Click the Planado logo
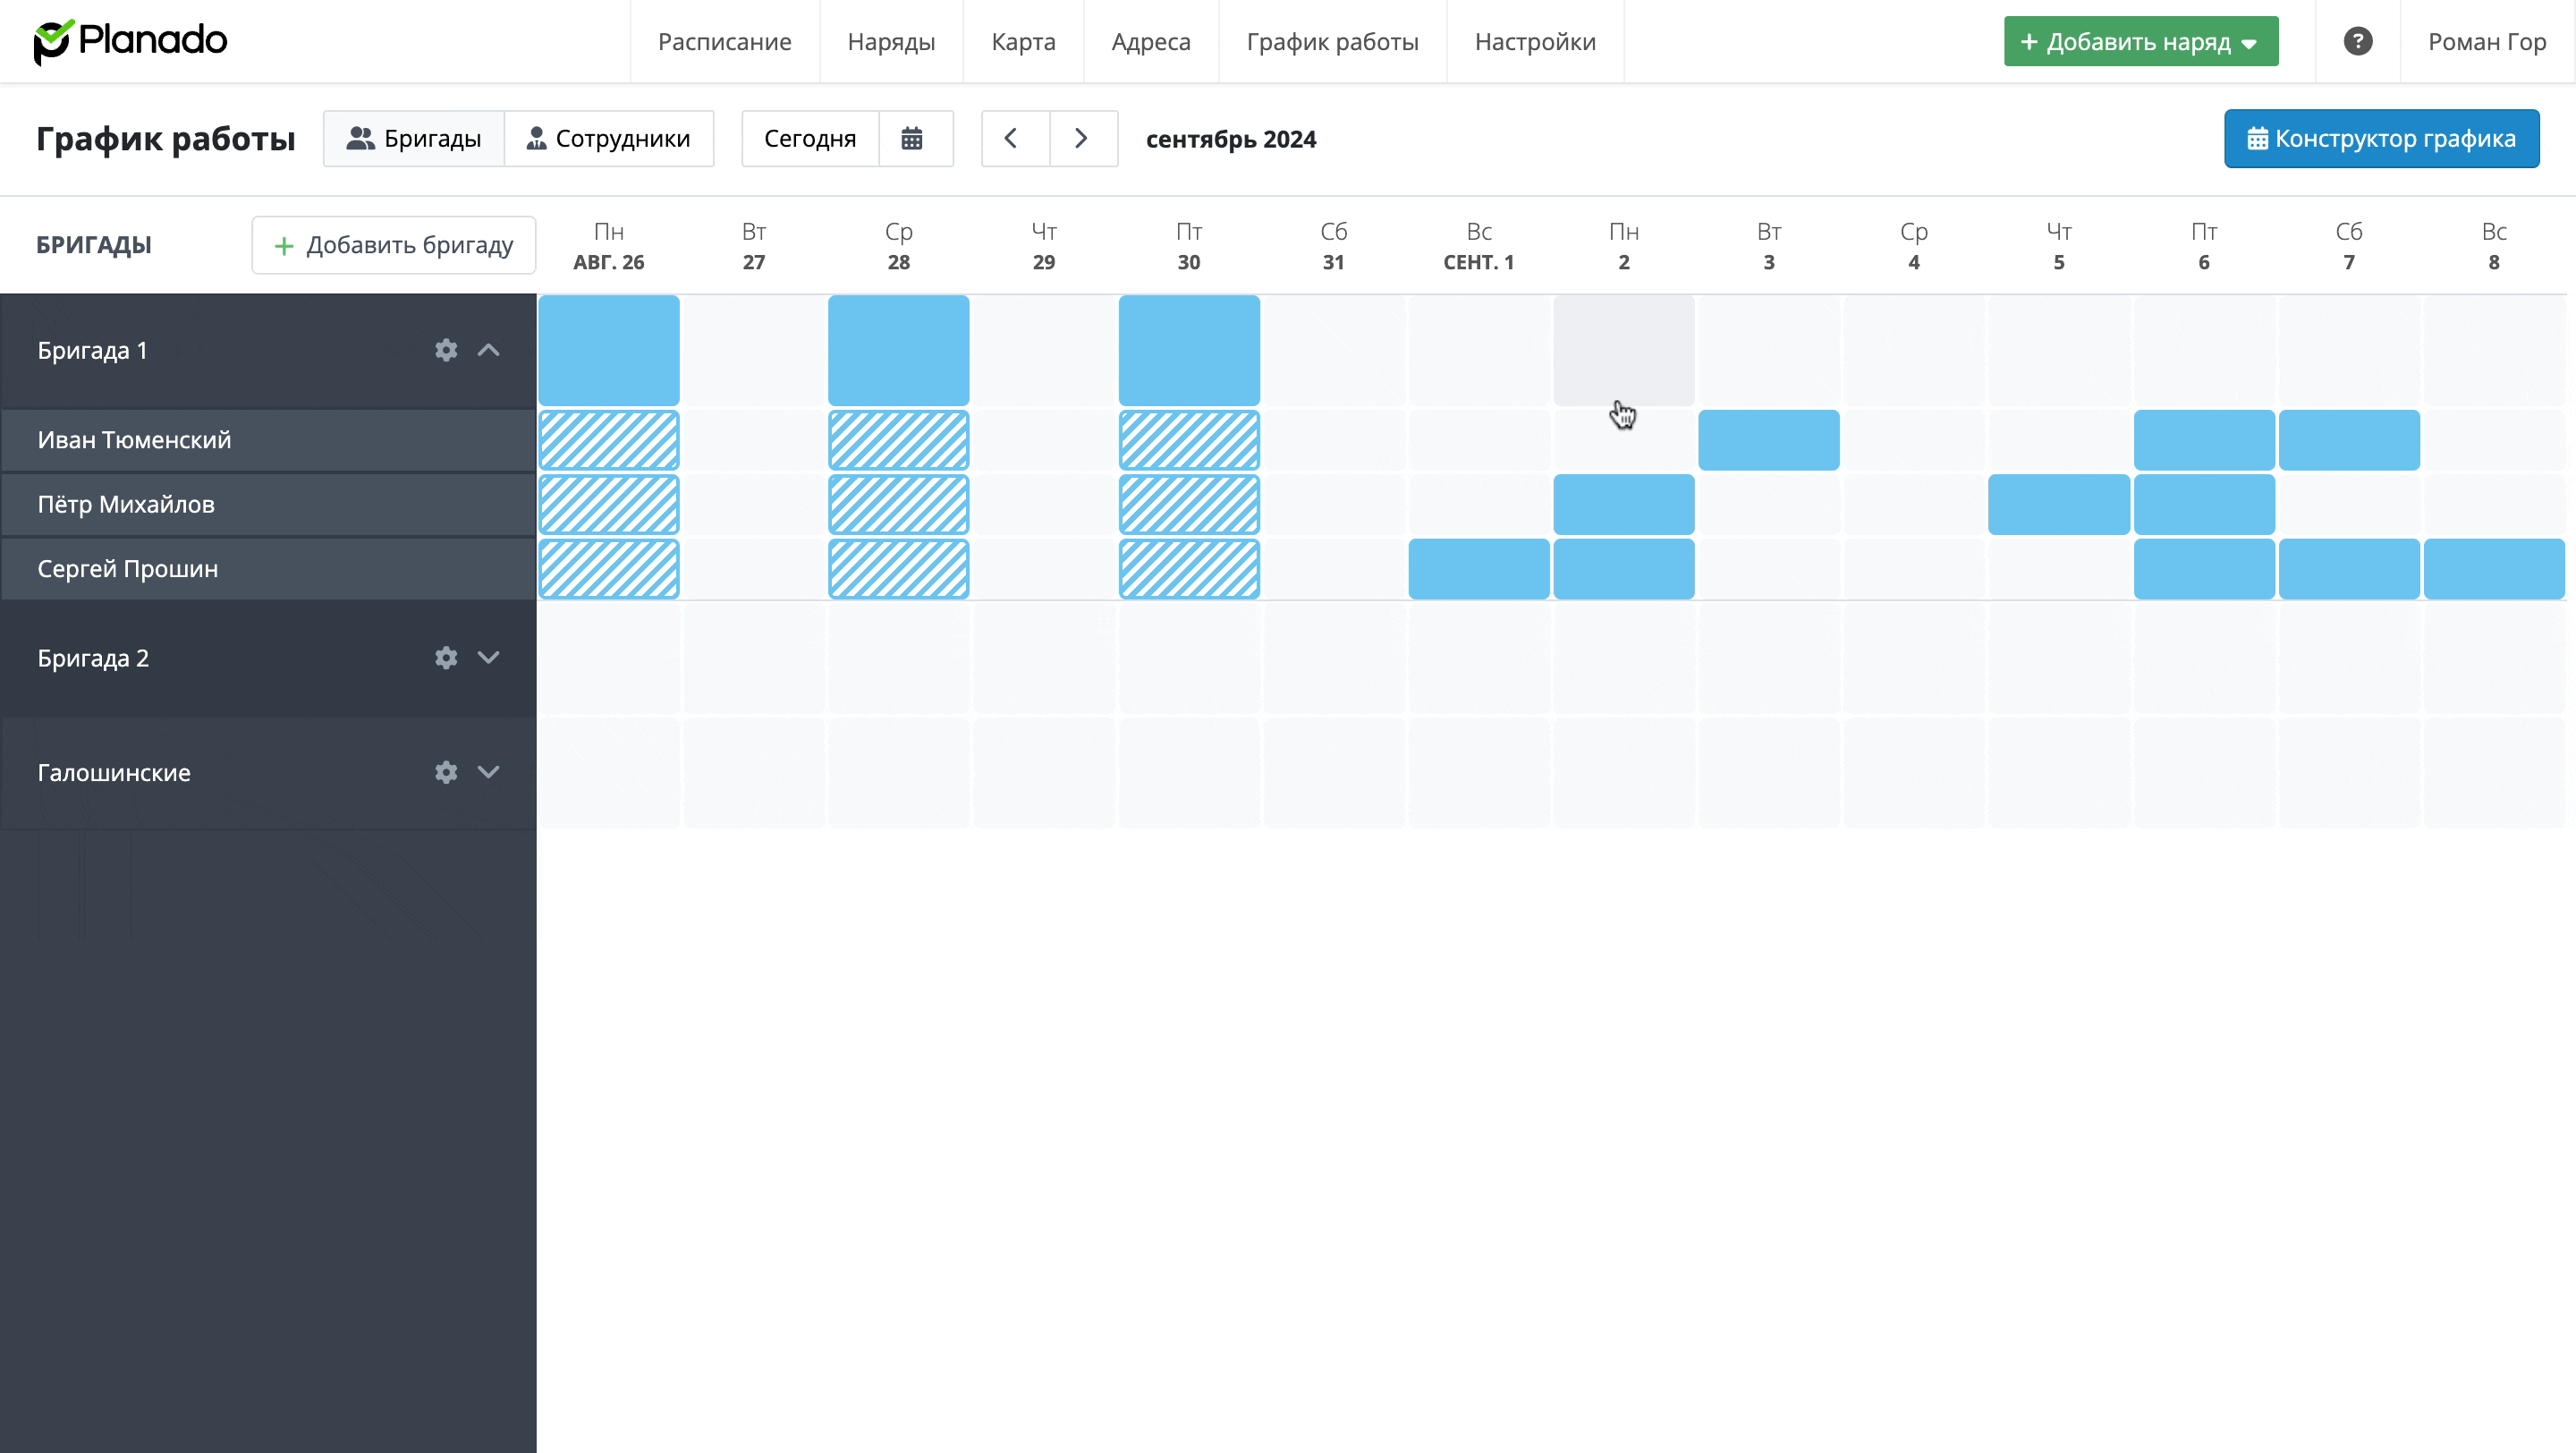The width and height of the screenshot is (2576, 1453). [131, 41]
